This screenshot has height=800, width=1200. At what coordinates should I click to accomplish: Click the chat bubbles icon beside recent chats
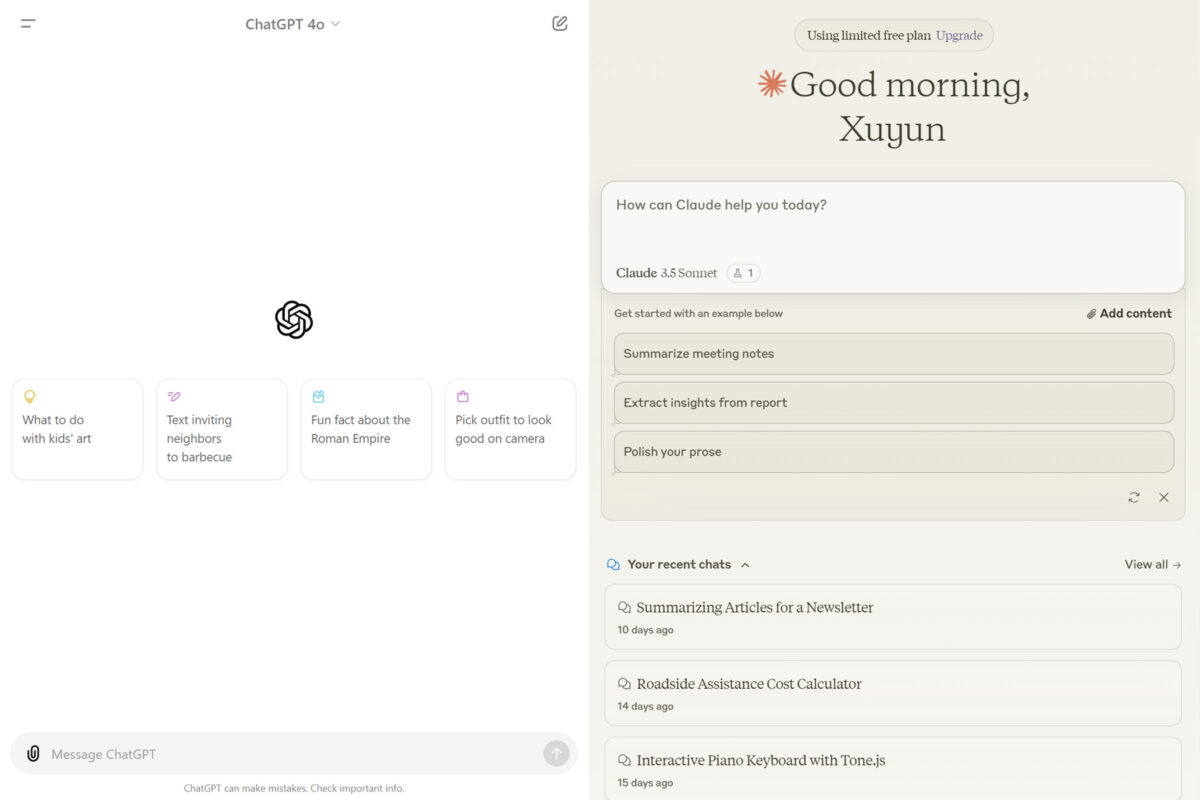pos(613,565)
